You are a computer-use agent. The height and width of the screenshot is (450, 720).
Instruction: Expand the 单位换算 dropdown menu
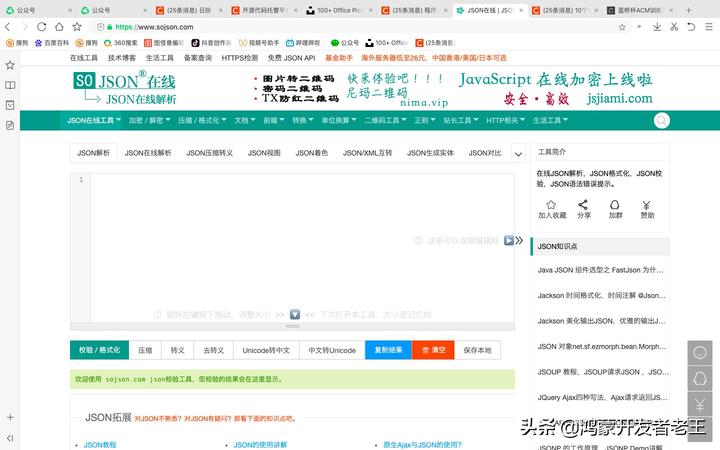[339, 120]
